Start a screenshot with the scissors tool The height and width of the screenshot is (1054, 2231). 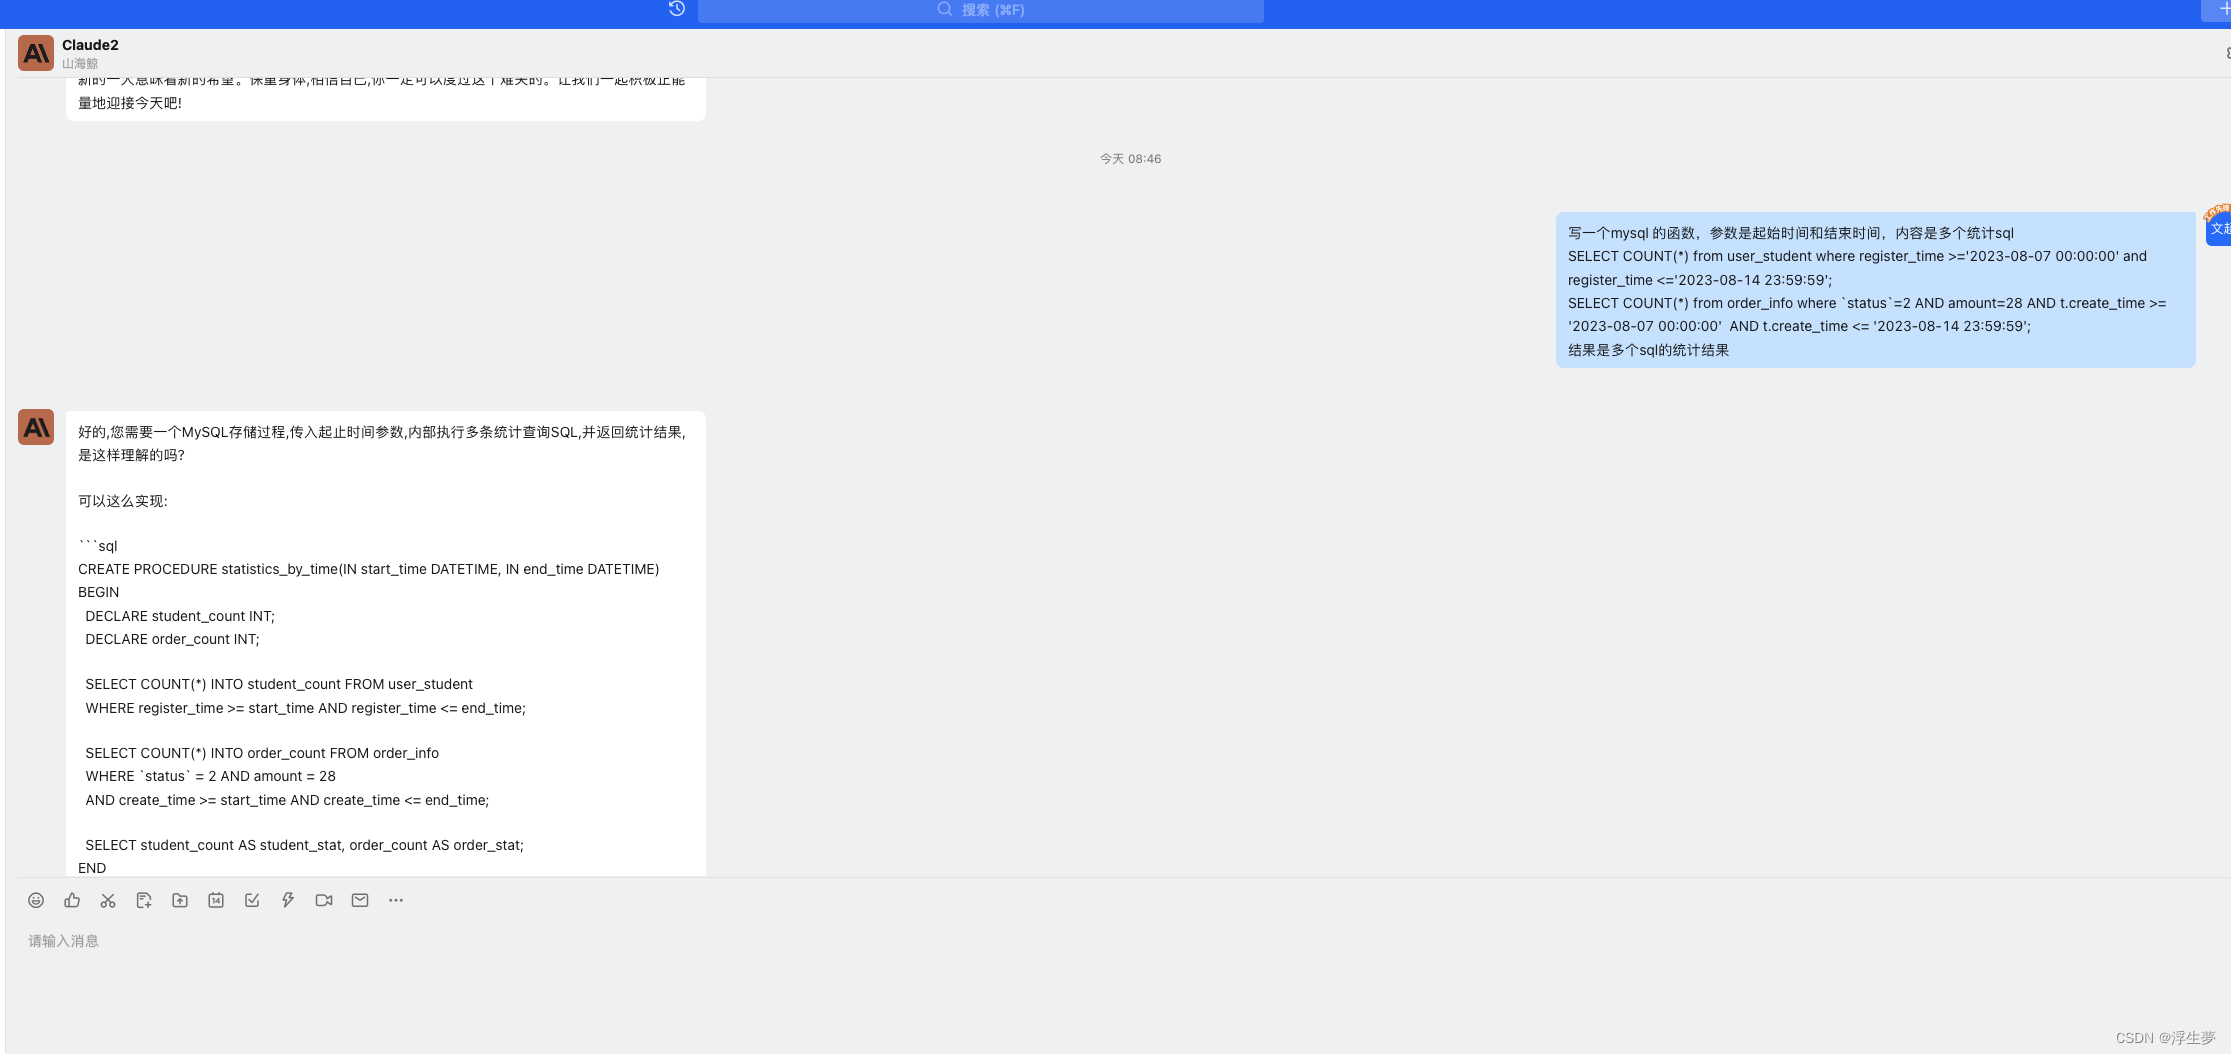click(108, 900)
